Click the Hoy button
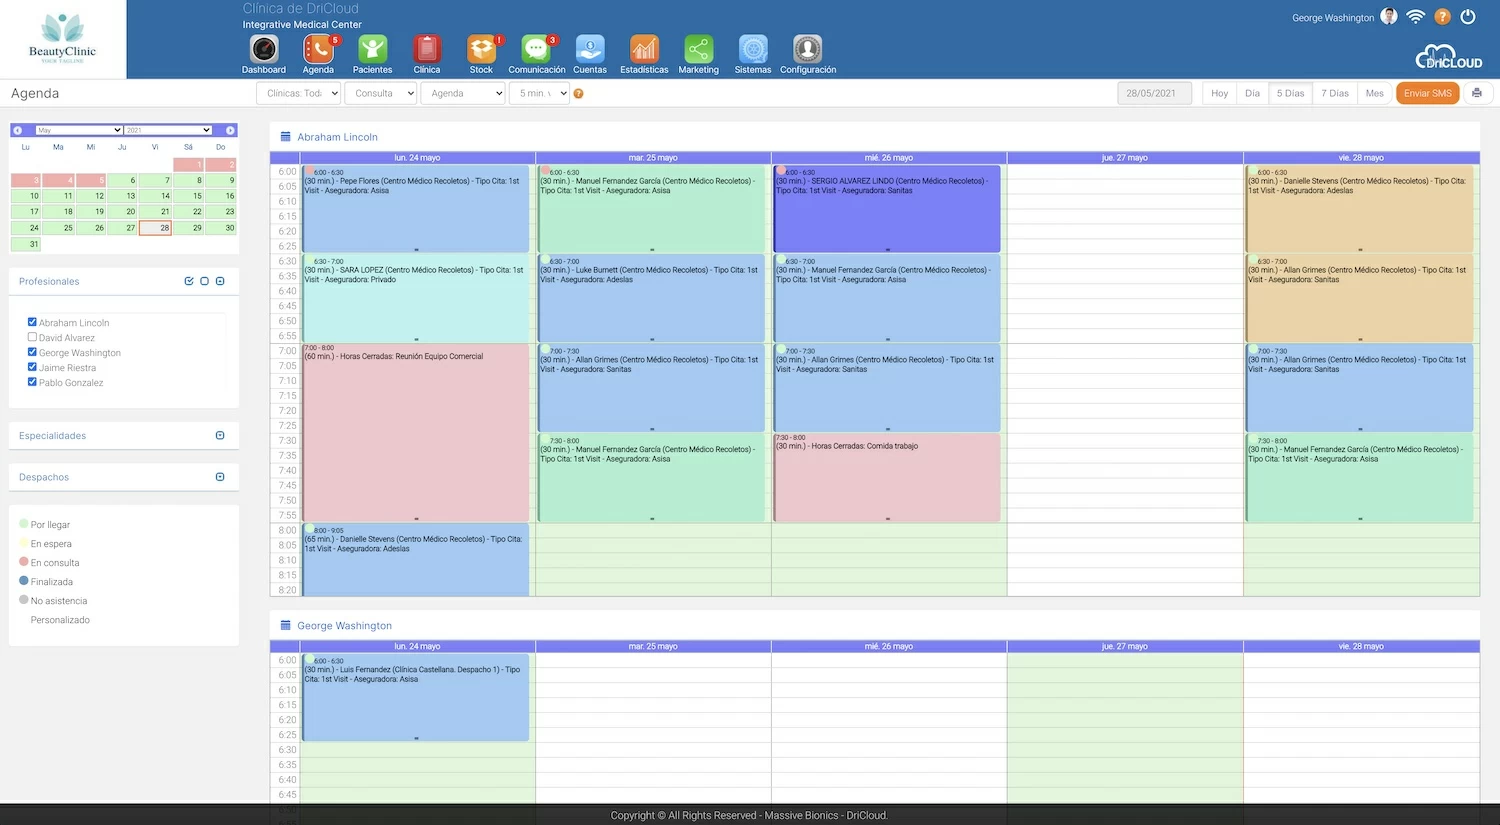Viewport: 1500px width, 825px height. [x=1219, y=92]
